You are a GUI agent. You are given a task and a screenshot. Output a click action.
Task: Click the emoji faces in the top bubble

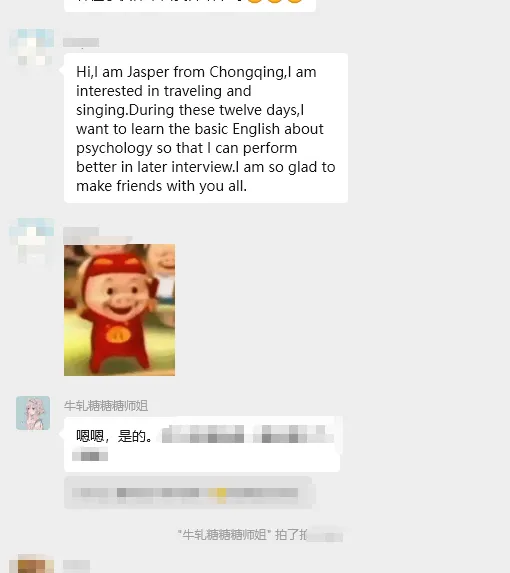tap(275, 1)
